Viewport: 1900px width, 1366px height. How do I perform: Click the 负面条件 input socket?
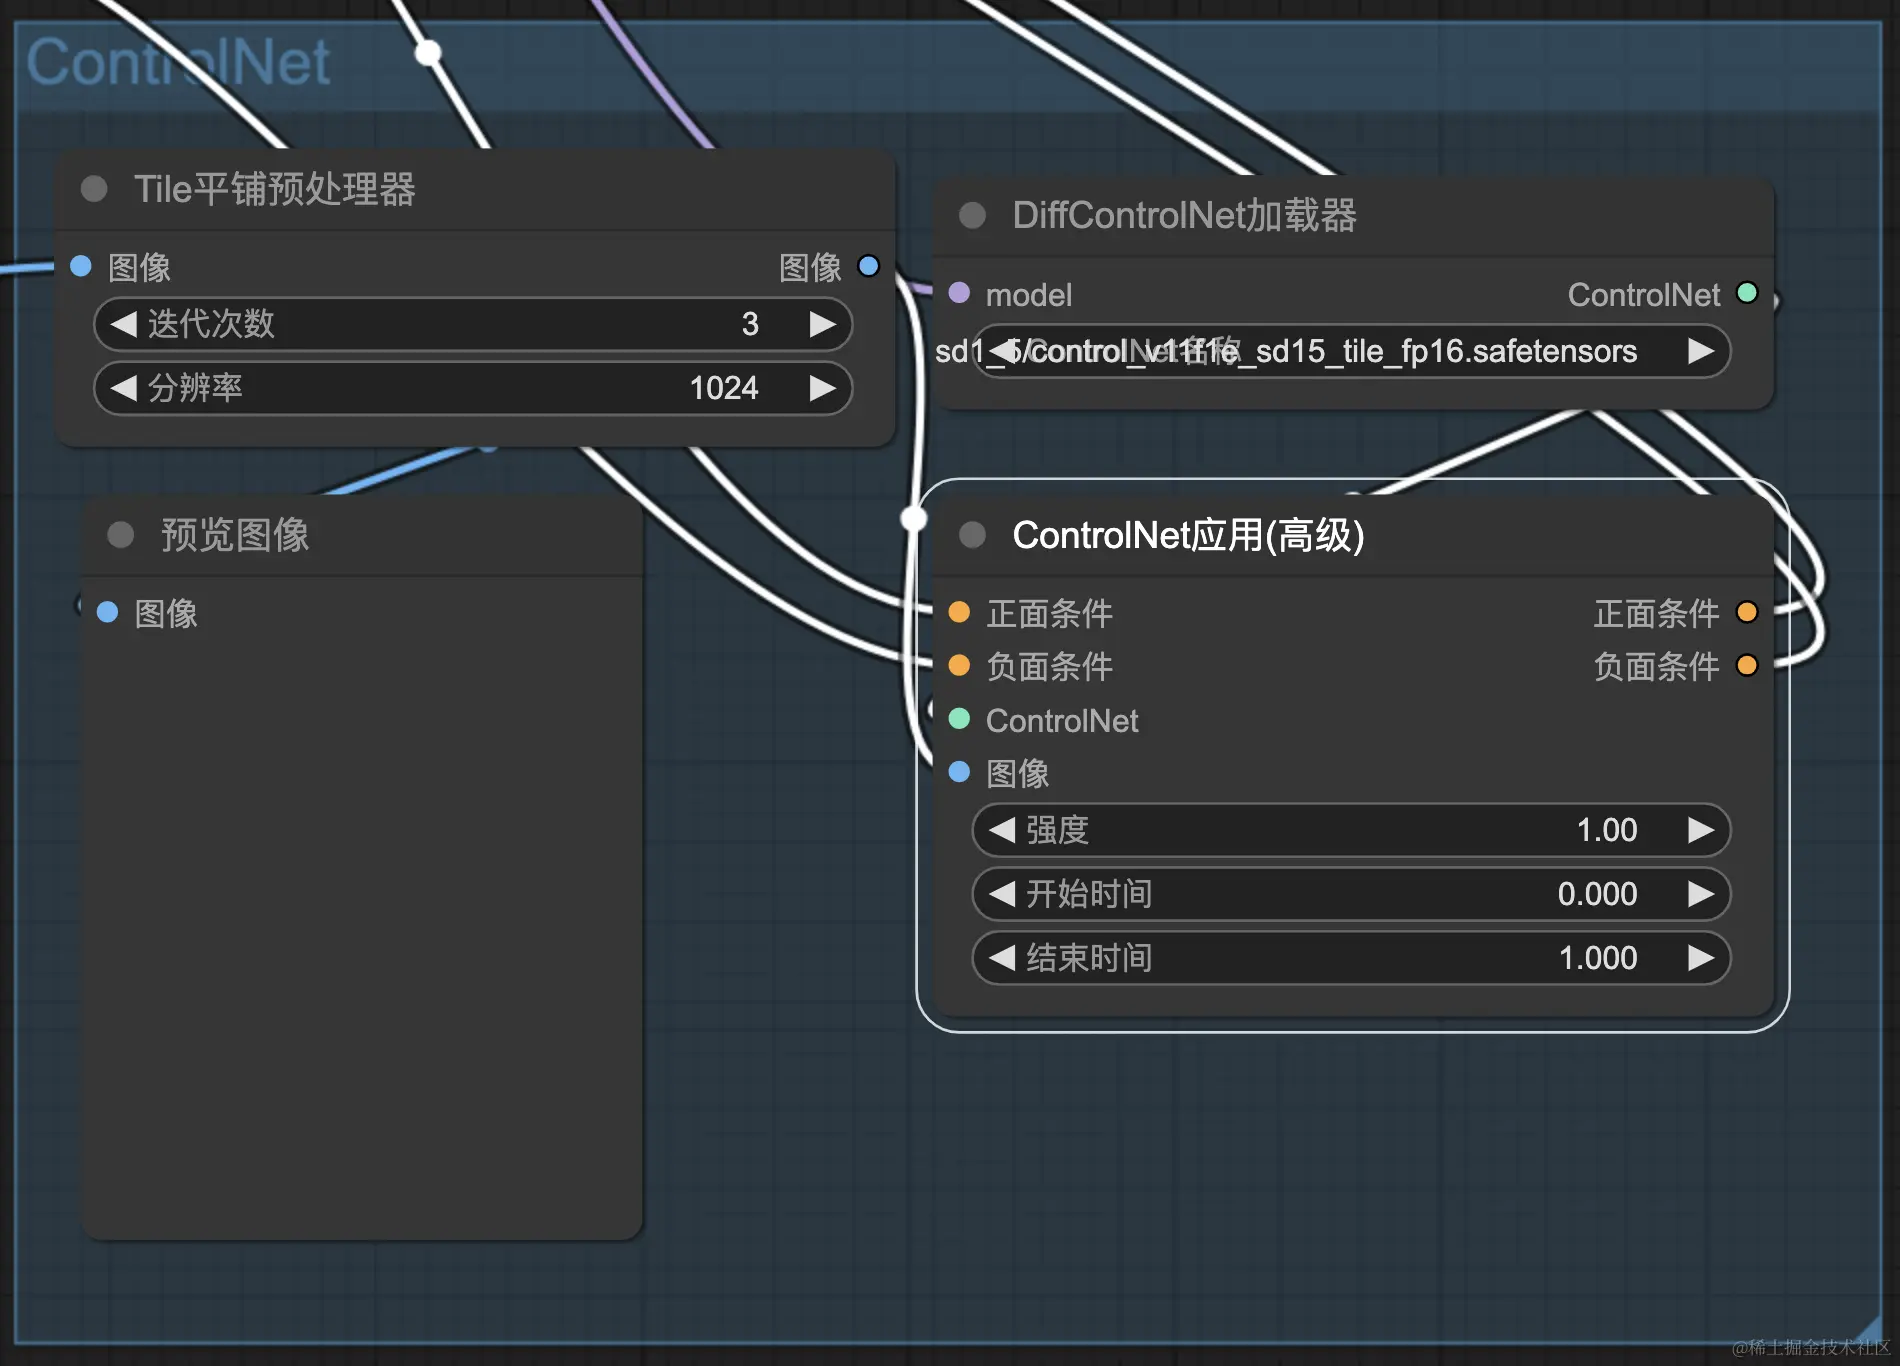tap(959, 665)
